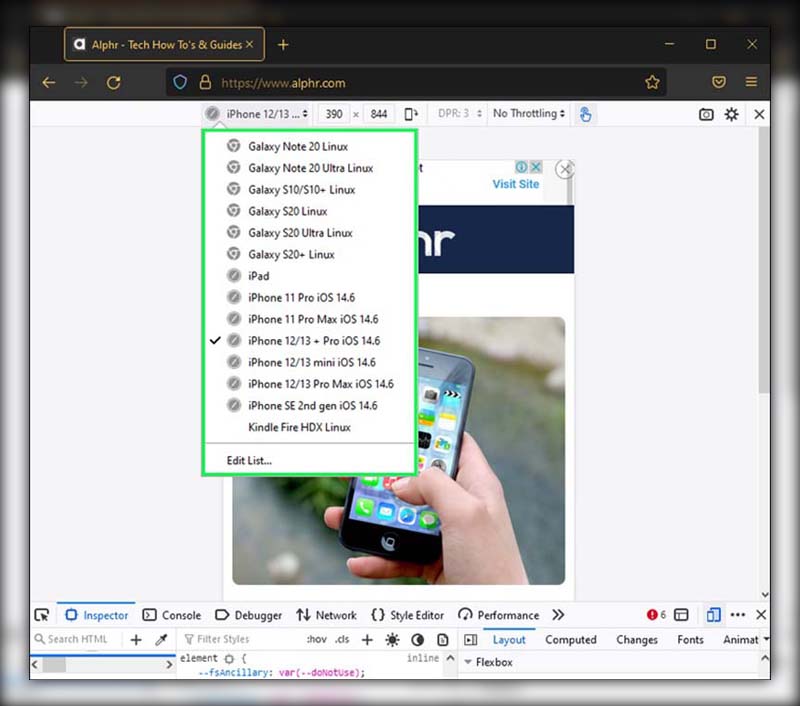Toggle the sidebar pane icon beside Layout
The height and width of the screenshot is (706, 800).
click(471, 640)
